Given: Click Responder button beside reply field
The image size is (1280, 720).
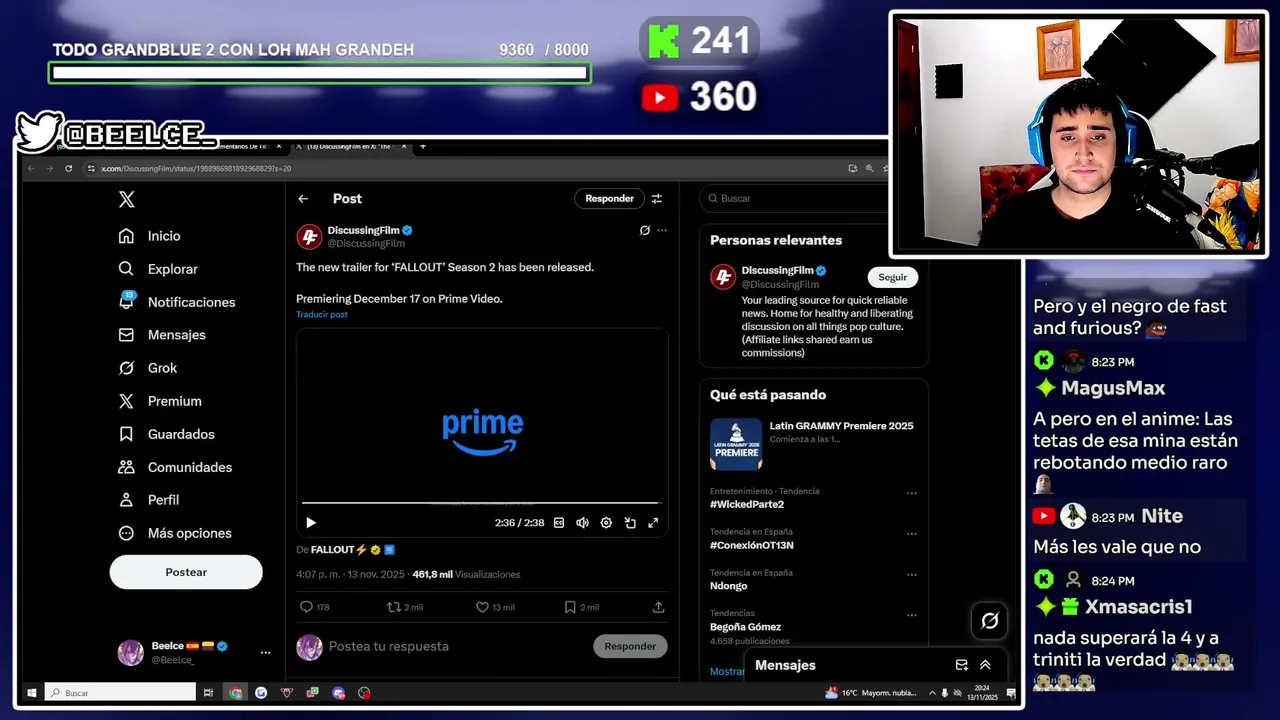Looking at the screenshot, I should coord(630,646).
